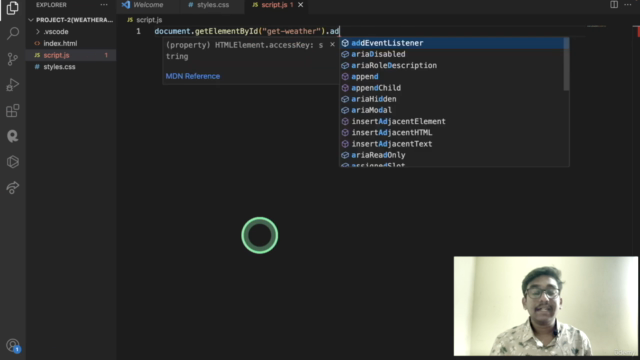Close the accessKey documentation popup
Image resolution: width=640 pixels, height=360 pixels.
[x=332, y=44]
